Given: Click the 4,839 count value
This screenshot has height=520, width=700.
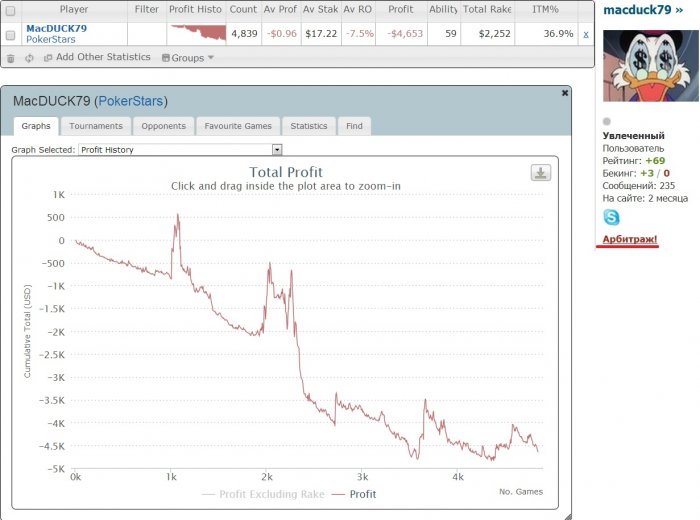Looking at the screenshot, I should [244, 33].
